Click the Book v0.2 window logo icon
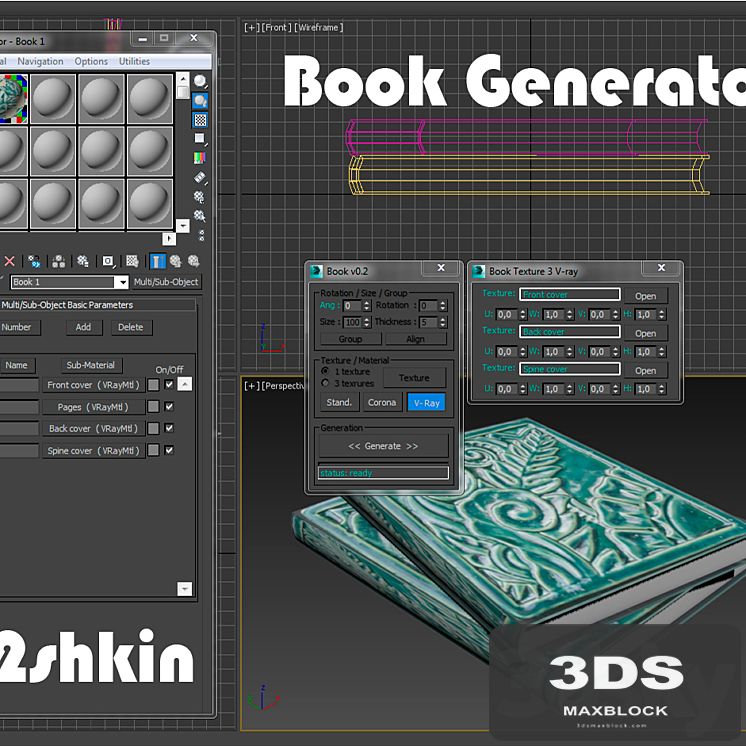 (316, 271)
